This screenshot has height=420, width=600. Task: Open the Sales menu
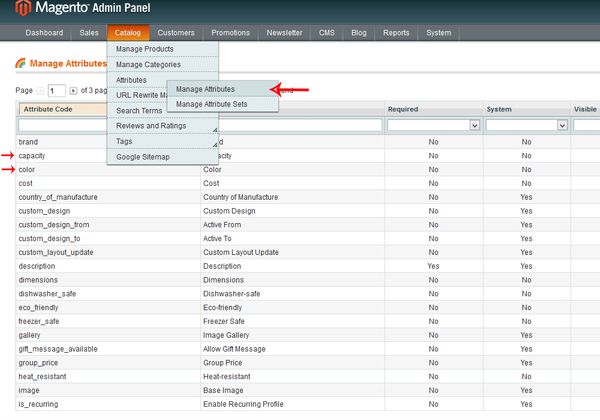pos(89,33)
